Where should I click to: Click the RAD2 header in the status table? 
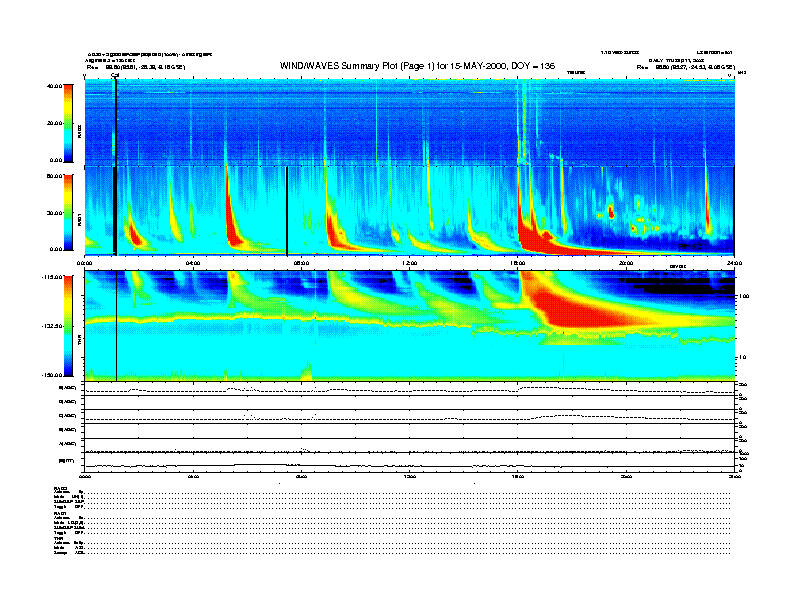(60, 488)
